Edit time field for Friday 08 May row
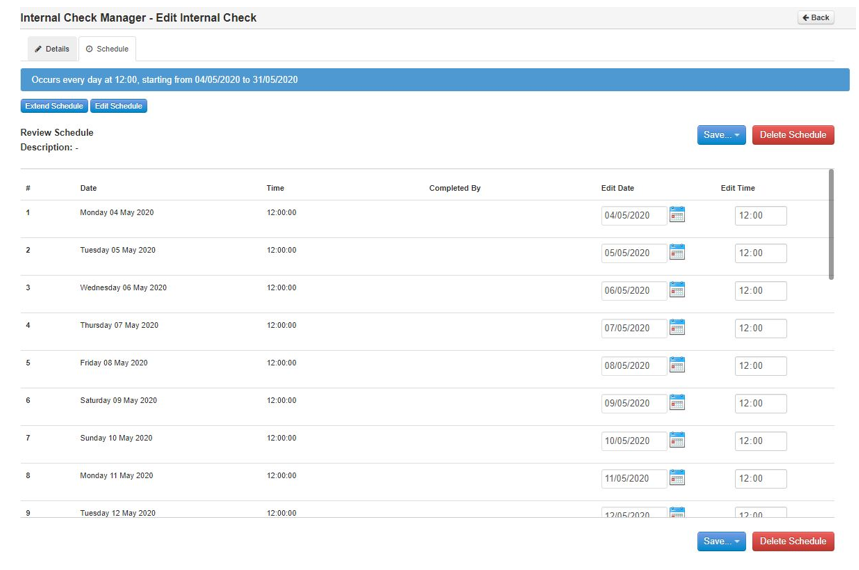This screenshot has height=570, width=859. (760, 366)
